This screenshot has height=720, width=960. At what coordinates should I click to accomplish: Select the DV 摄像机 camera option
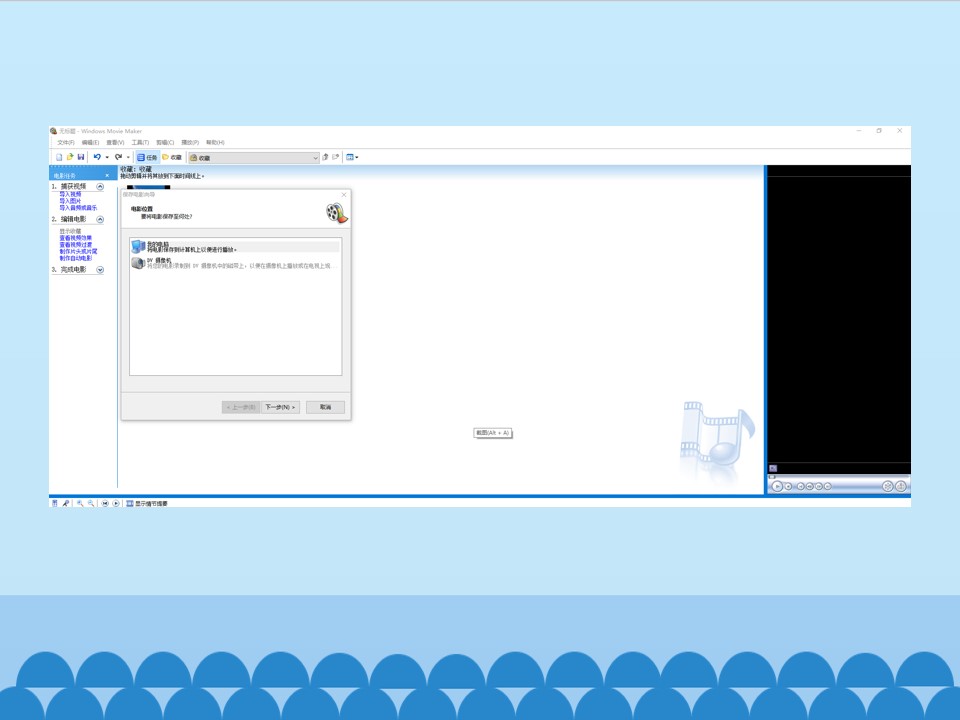235,263
